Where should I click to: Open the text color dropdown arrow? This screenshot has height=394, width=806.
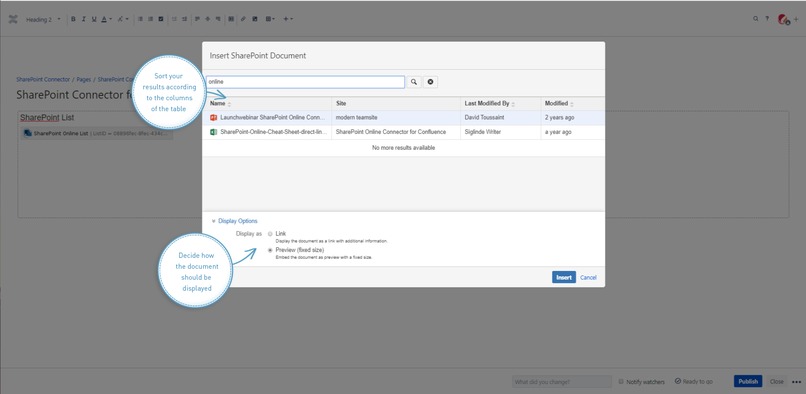[x=111, y=20]
